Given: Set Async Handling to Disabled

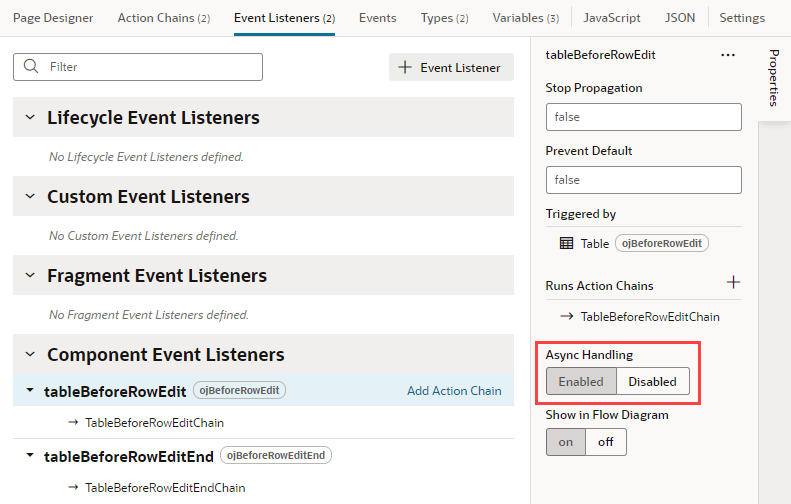Looking at the screenshot, I should [652, 381].
